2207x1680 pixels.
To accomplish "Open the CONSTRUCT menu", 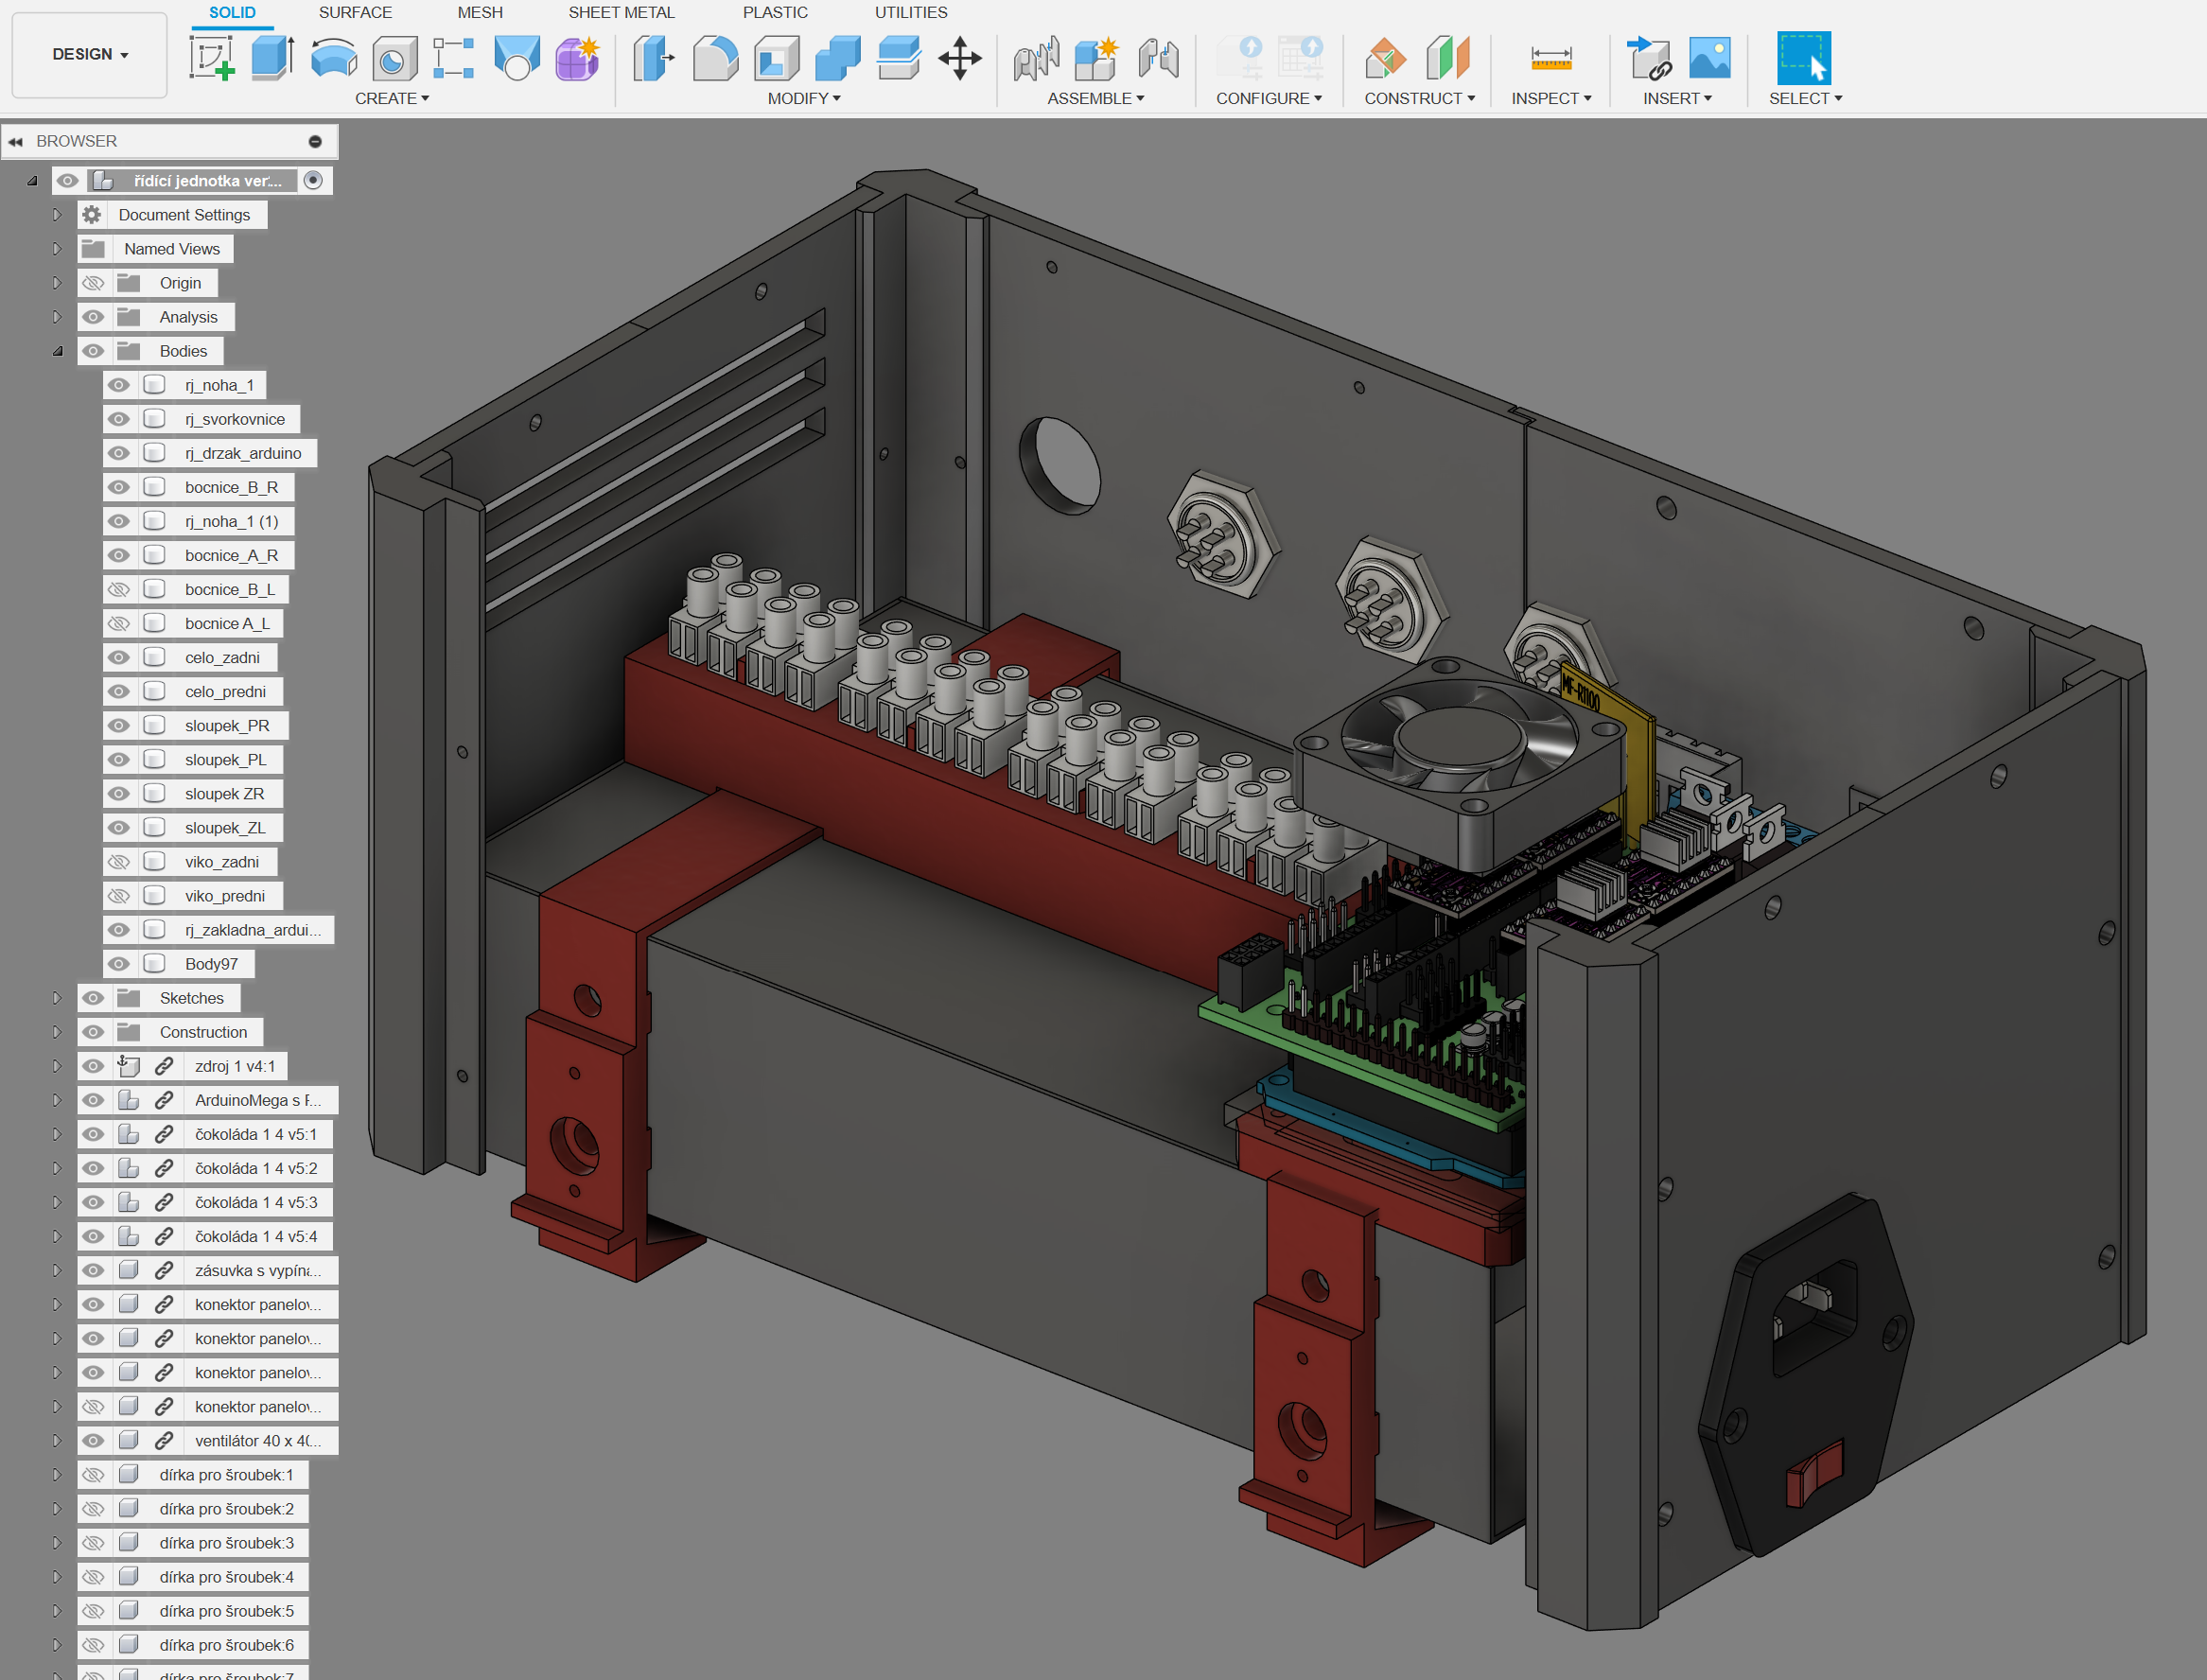I will 1419,98.
